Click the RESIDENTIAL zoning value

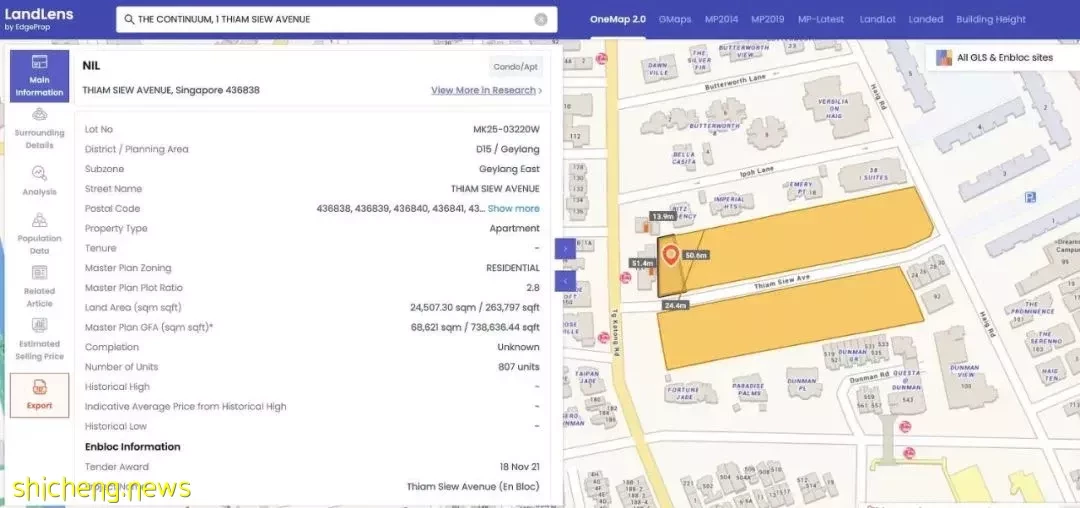point(513,268)
